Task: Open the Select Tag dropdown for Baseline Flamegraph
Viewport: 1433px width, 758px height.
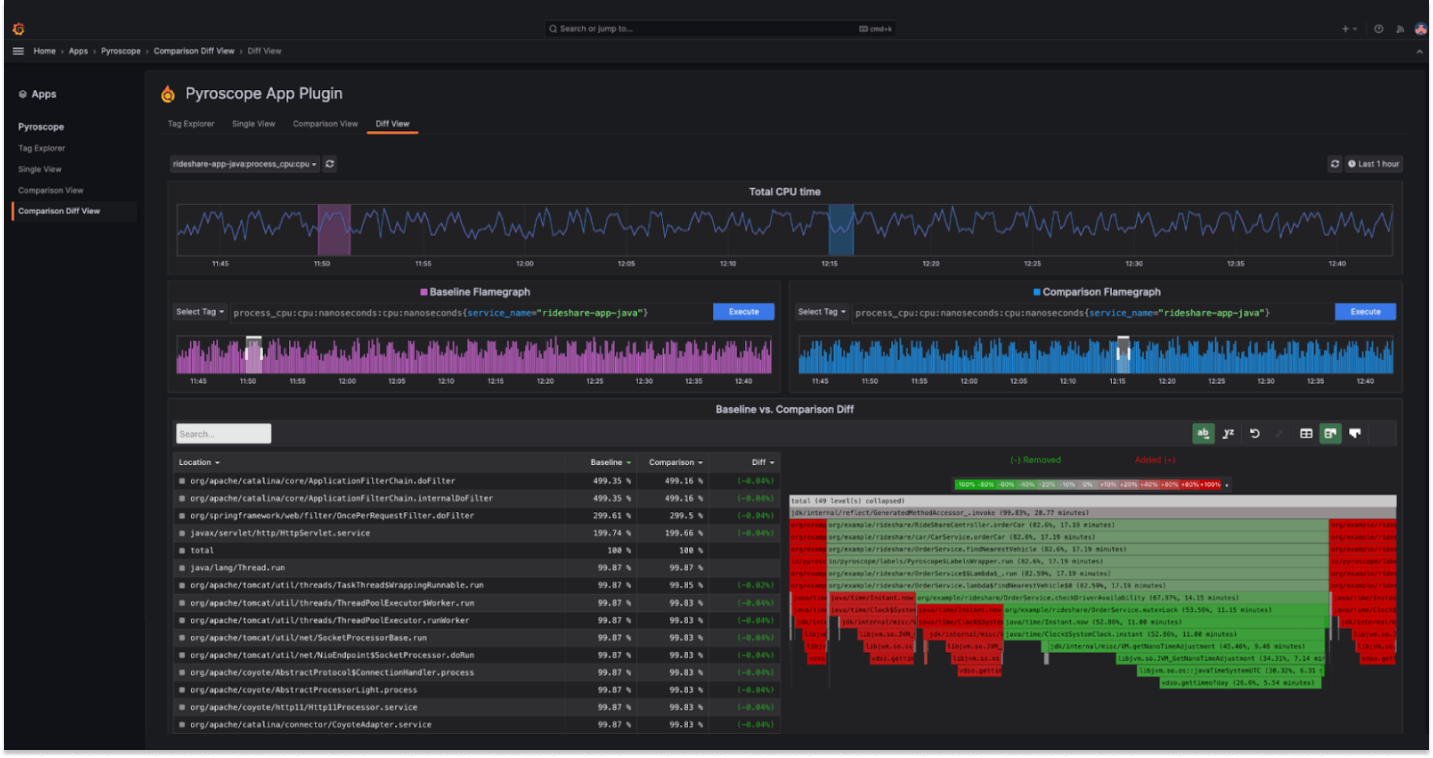Action: tap(199, 311)
